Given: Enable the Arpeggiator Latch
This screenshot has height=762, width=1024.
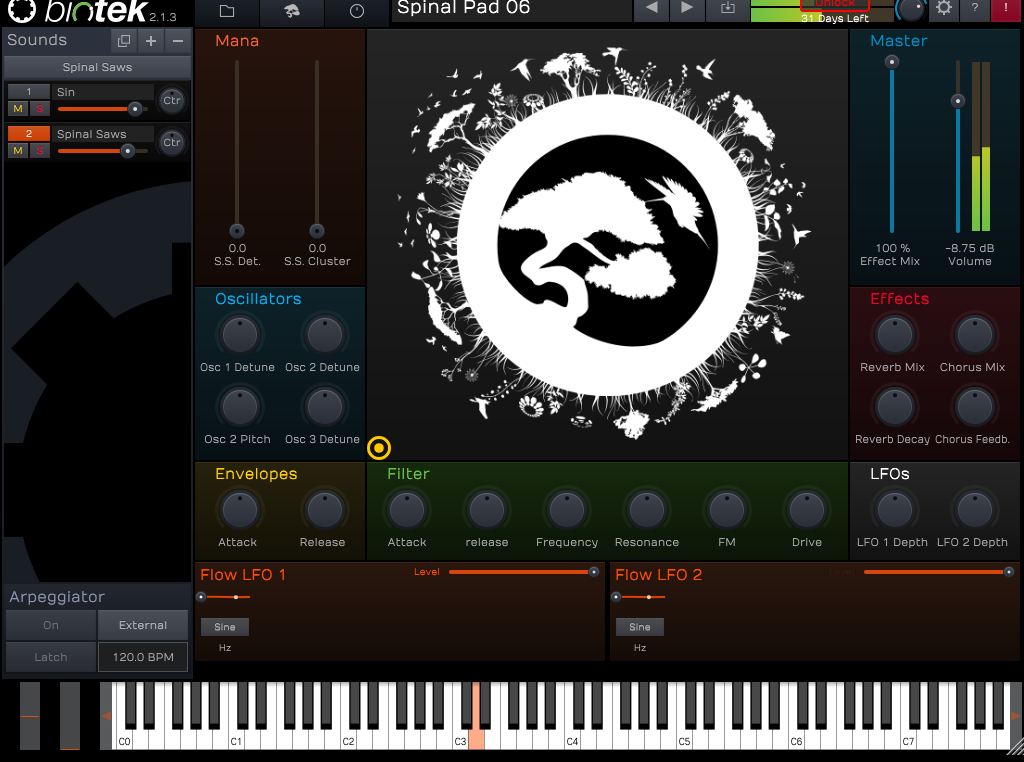Looking at the screenshot, I should [x=51, y=657].
